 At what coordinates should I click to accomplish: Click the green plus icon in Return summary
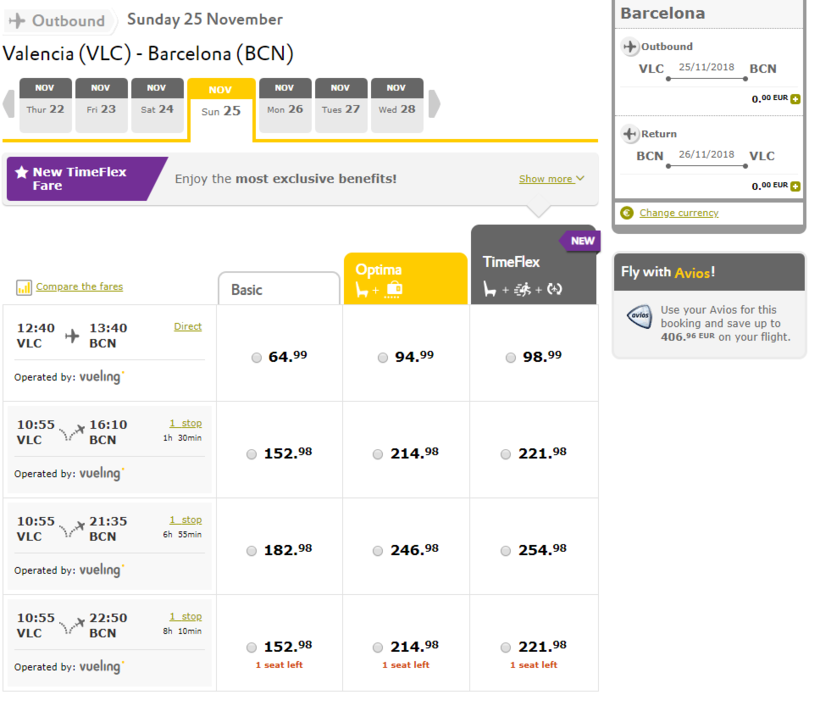coord(795,186)
